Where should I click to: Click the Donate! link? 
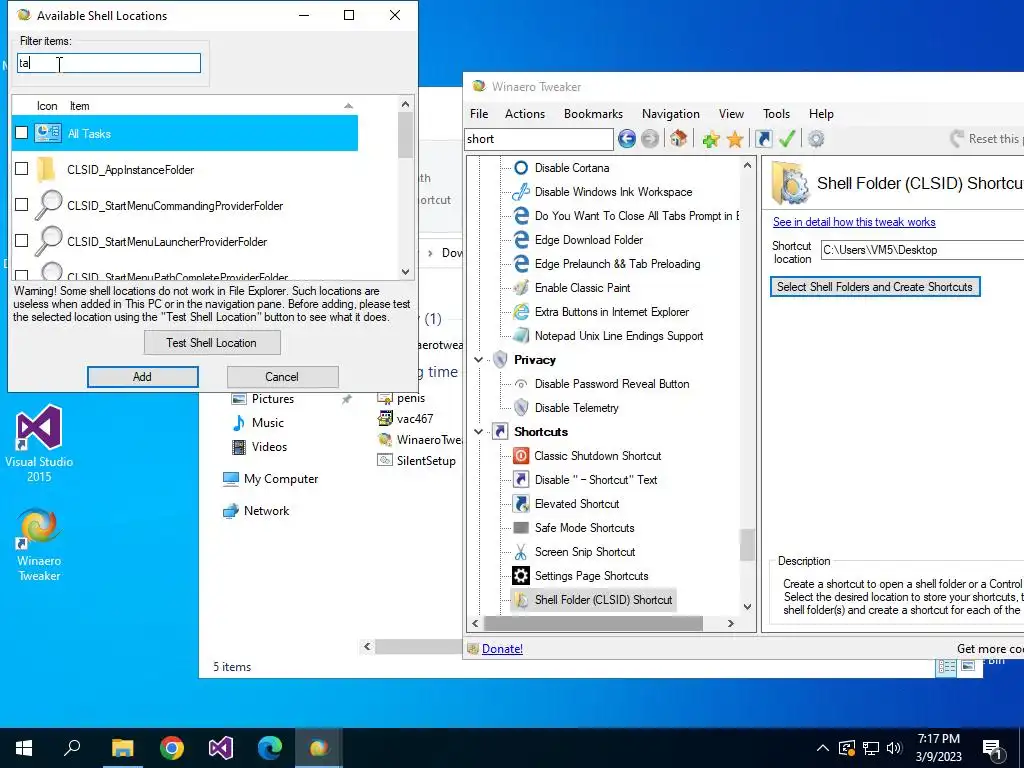(502, 648)
